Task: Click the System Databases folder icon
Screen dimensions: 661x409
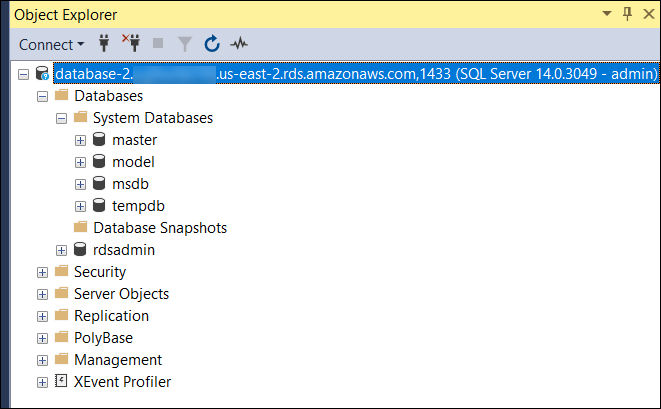Action: coord(81,117)
